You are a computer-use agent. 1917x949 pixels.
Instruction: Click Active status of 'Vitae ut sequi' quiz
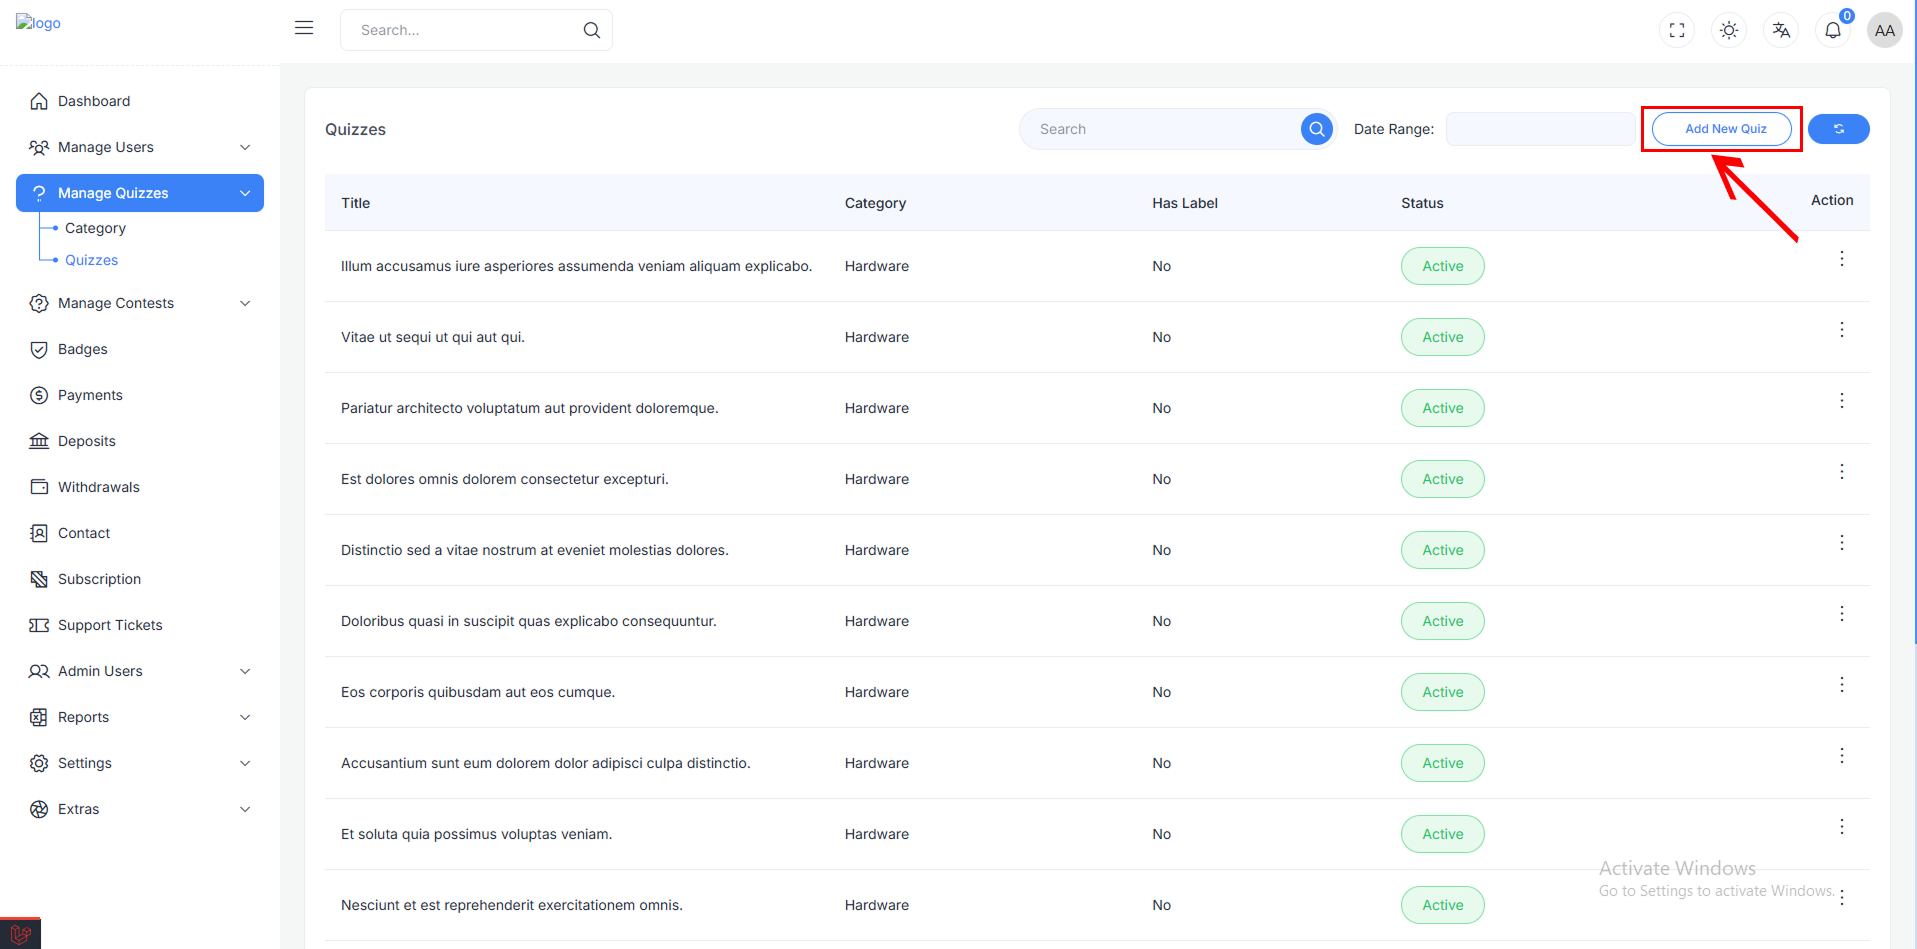[1442, 337]
